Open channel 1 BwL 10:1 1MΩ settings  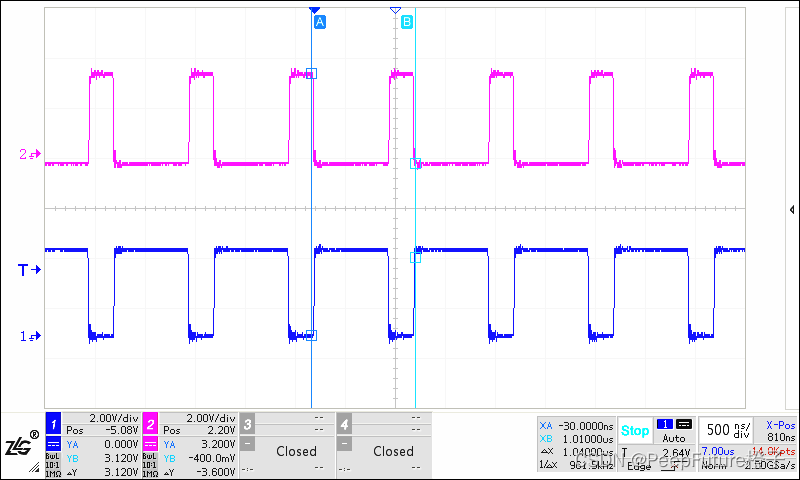pyautogui.click(x=54, y=465)
